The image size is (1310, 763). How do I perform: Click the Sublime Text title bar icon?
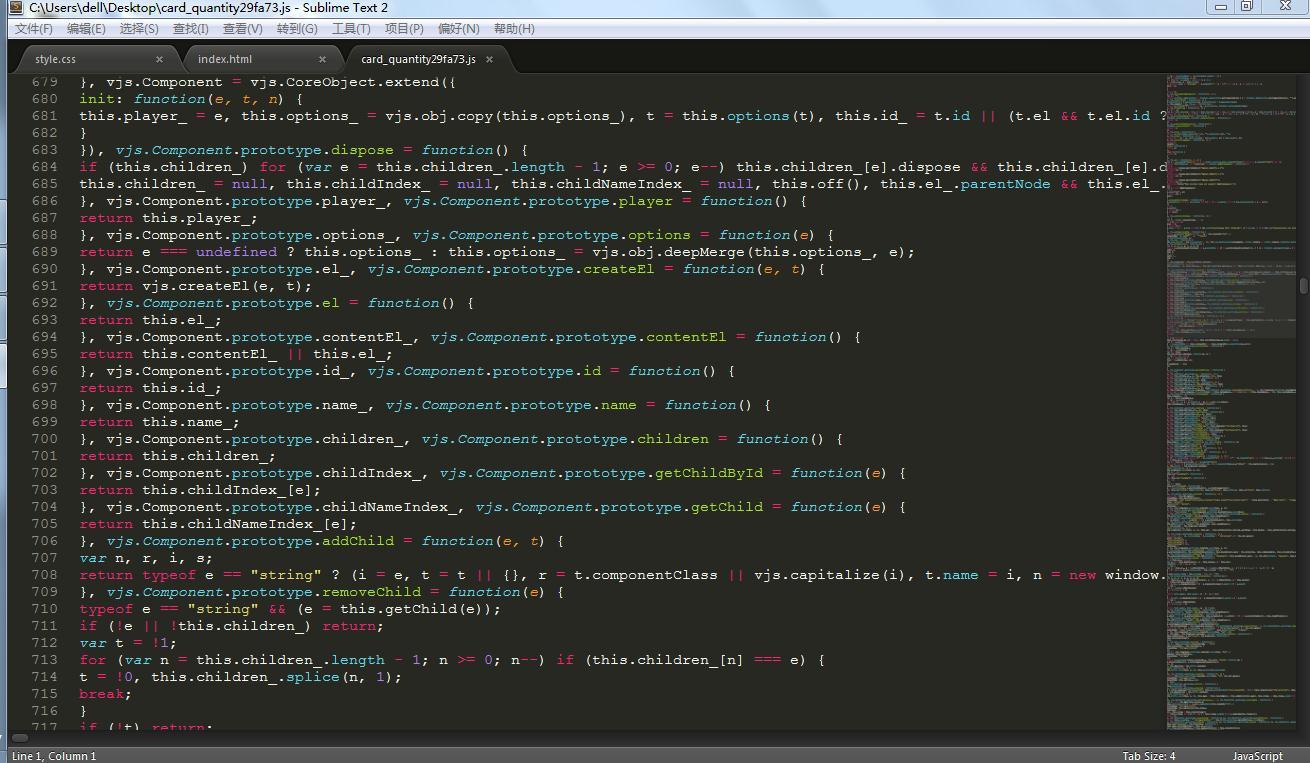15,8
